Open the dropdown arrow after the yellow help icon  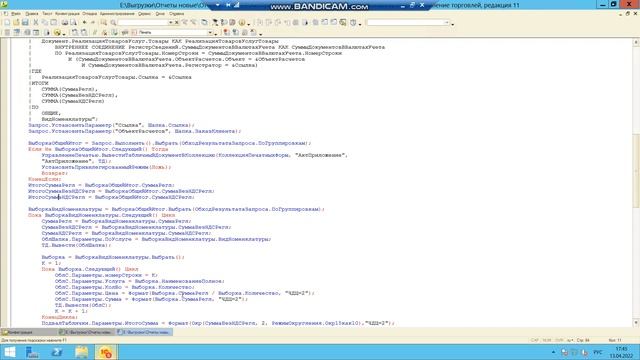[x=249, y=24]
